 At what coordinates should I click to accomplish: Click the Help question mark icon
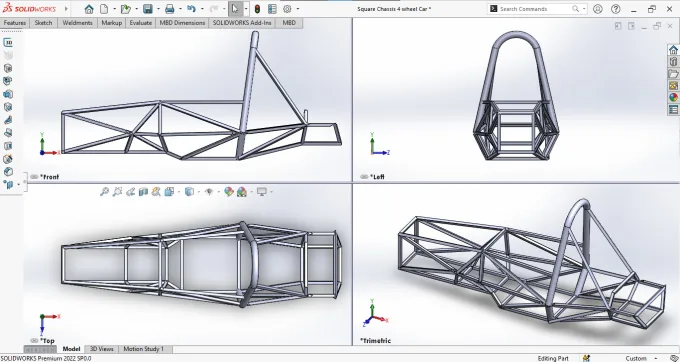[x=615, y=9]
